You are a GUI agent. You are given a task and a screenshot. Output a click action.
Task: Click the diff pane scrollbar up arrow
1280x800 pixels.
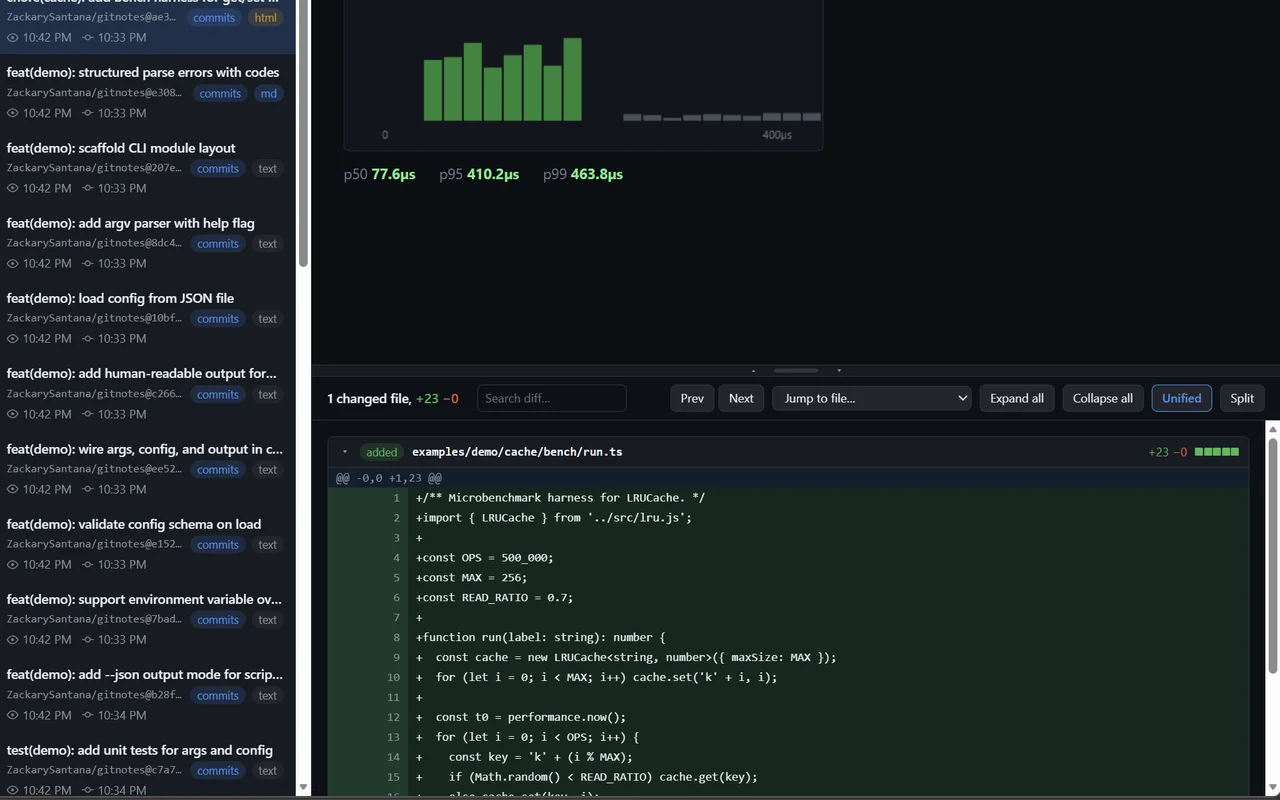pos(1273,429)
